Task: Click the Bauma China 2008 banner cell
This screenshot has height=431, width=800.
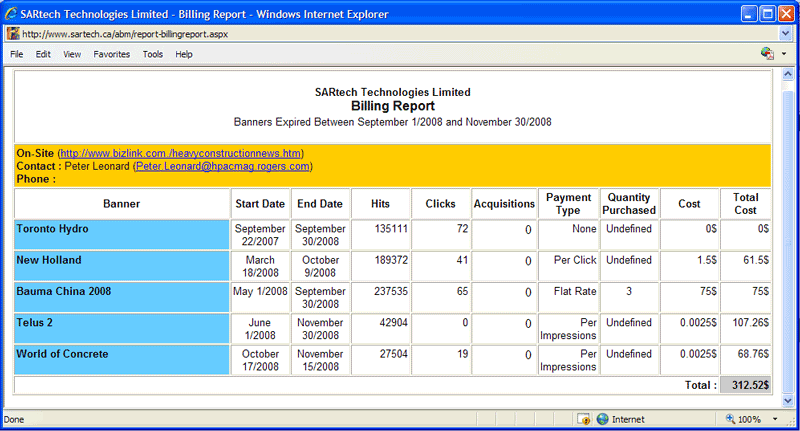Action: pos(122,297)
